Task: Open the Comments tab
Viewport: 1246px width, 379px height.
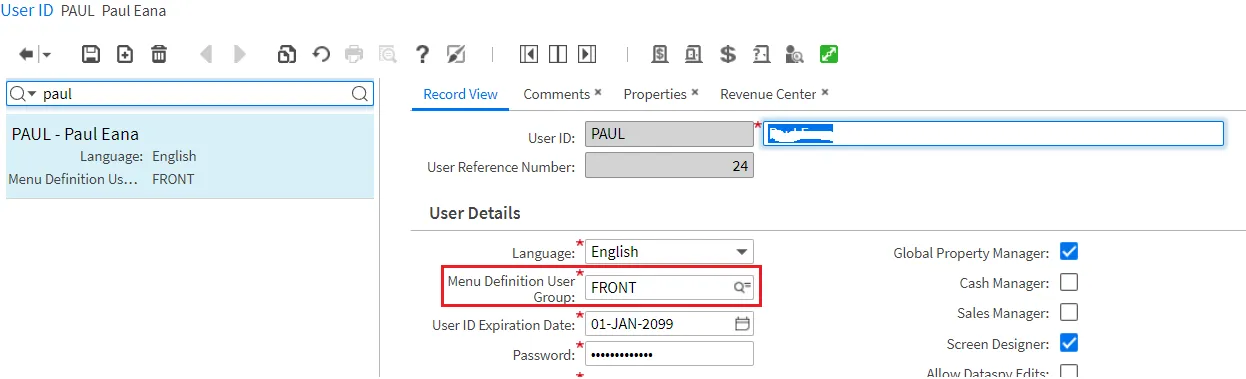Action: tap(556, 94)
